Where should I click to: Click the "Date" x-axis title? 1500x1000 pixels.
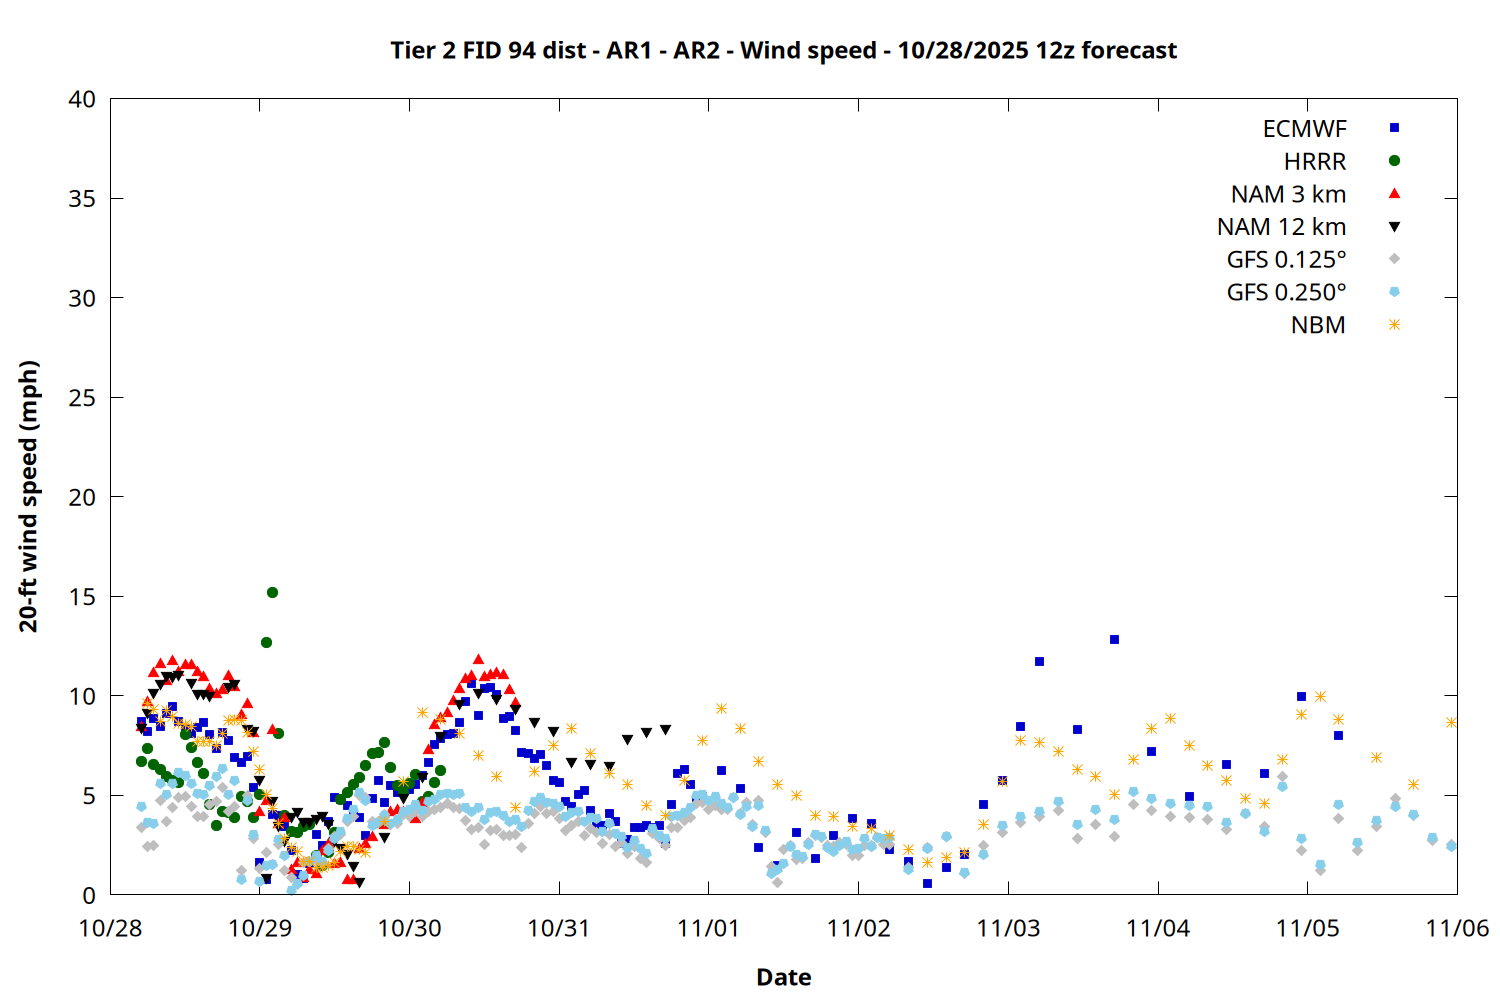[x=783, y=977]
